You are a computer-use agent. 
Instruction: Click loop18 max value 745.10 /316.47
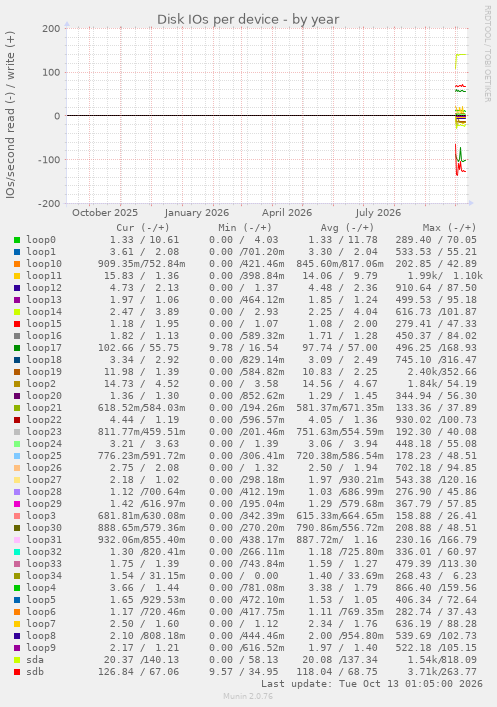[436, 360]
